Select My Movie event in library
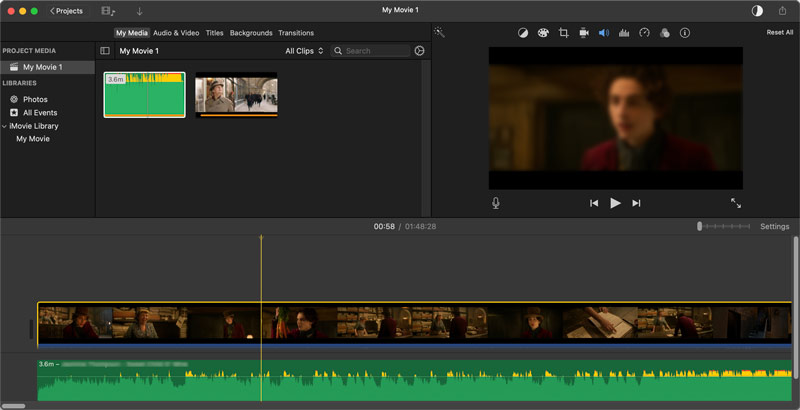This screenshot has height=410, width=800. pos(33,139)
